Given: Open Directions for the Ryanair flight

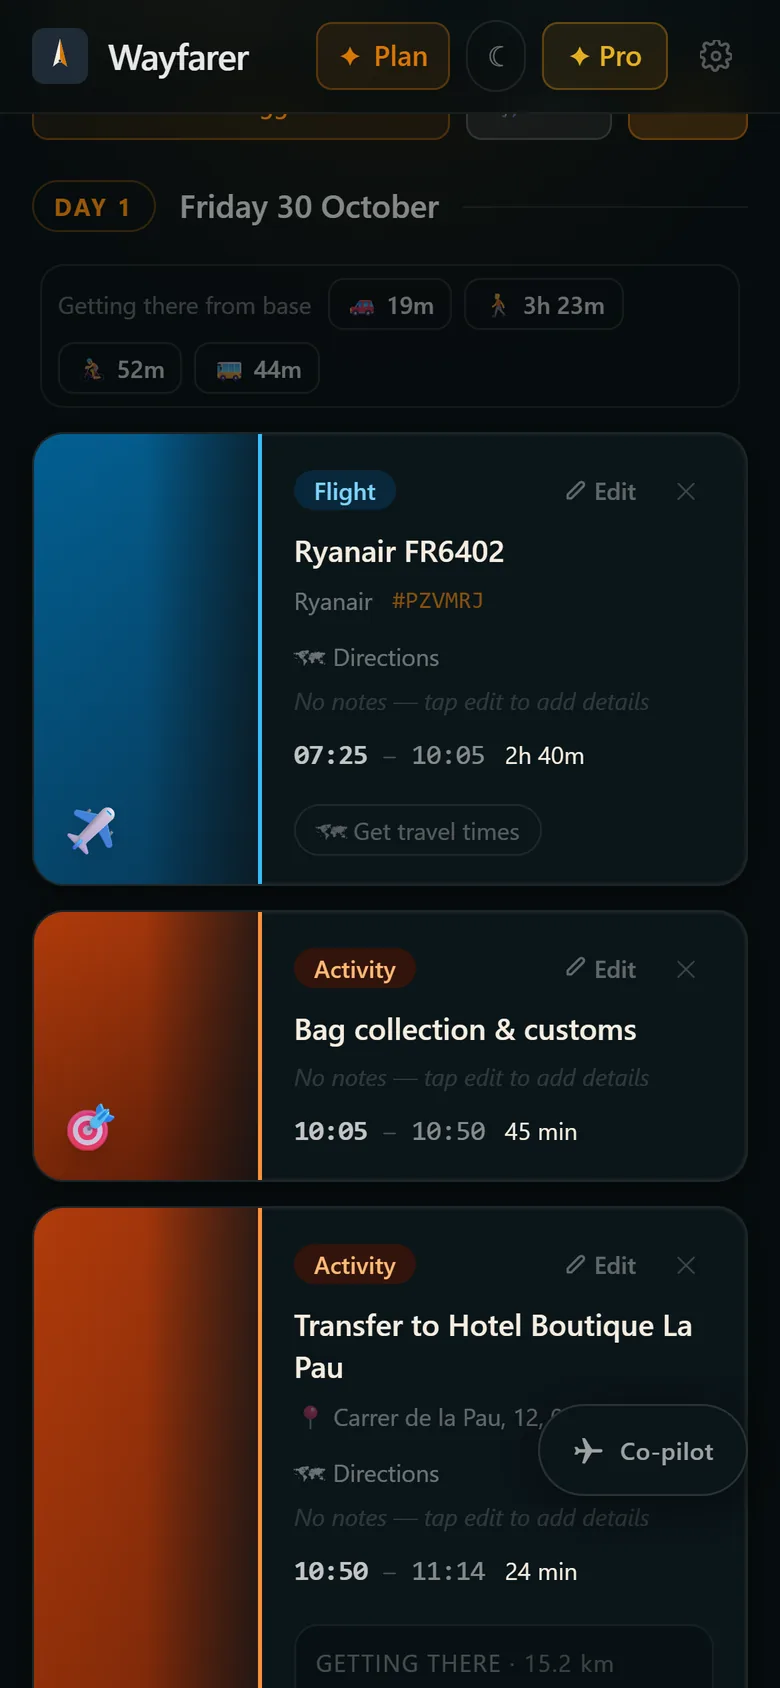Looking at the screenshot, I should click(367, 658).
